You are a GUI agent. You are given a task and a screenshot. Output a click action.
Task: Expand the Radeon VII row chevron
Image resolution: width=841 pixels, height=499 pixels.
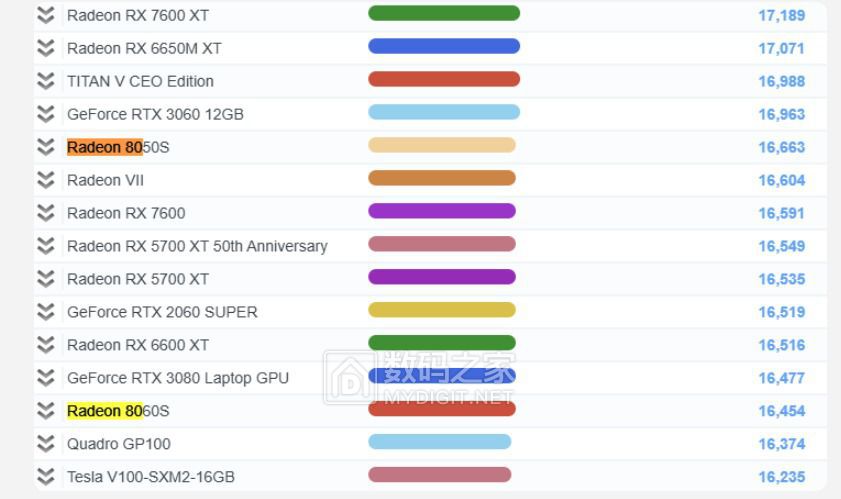click(x=46, y=180)
